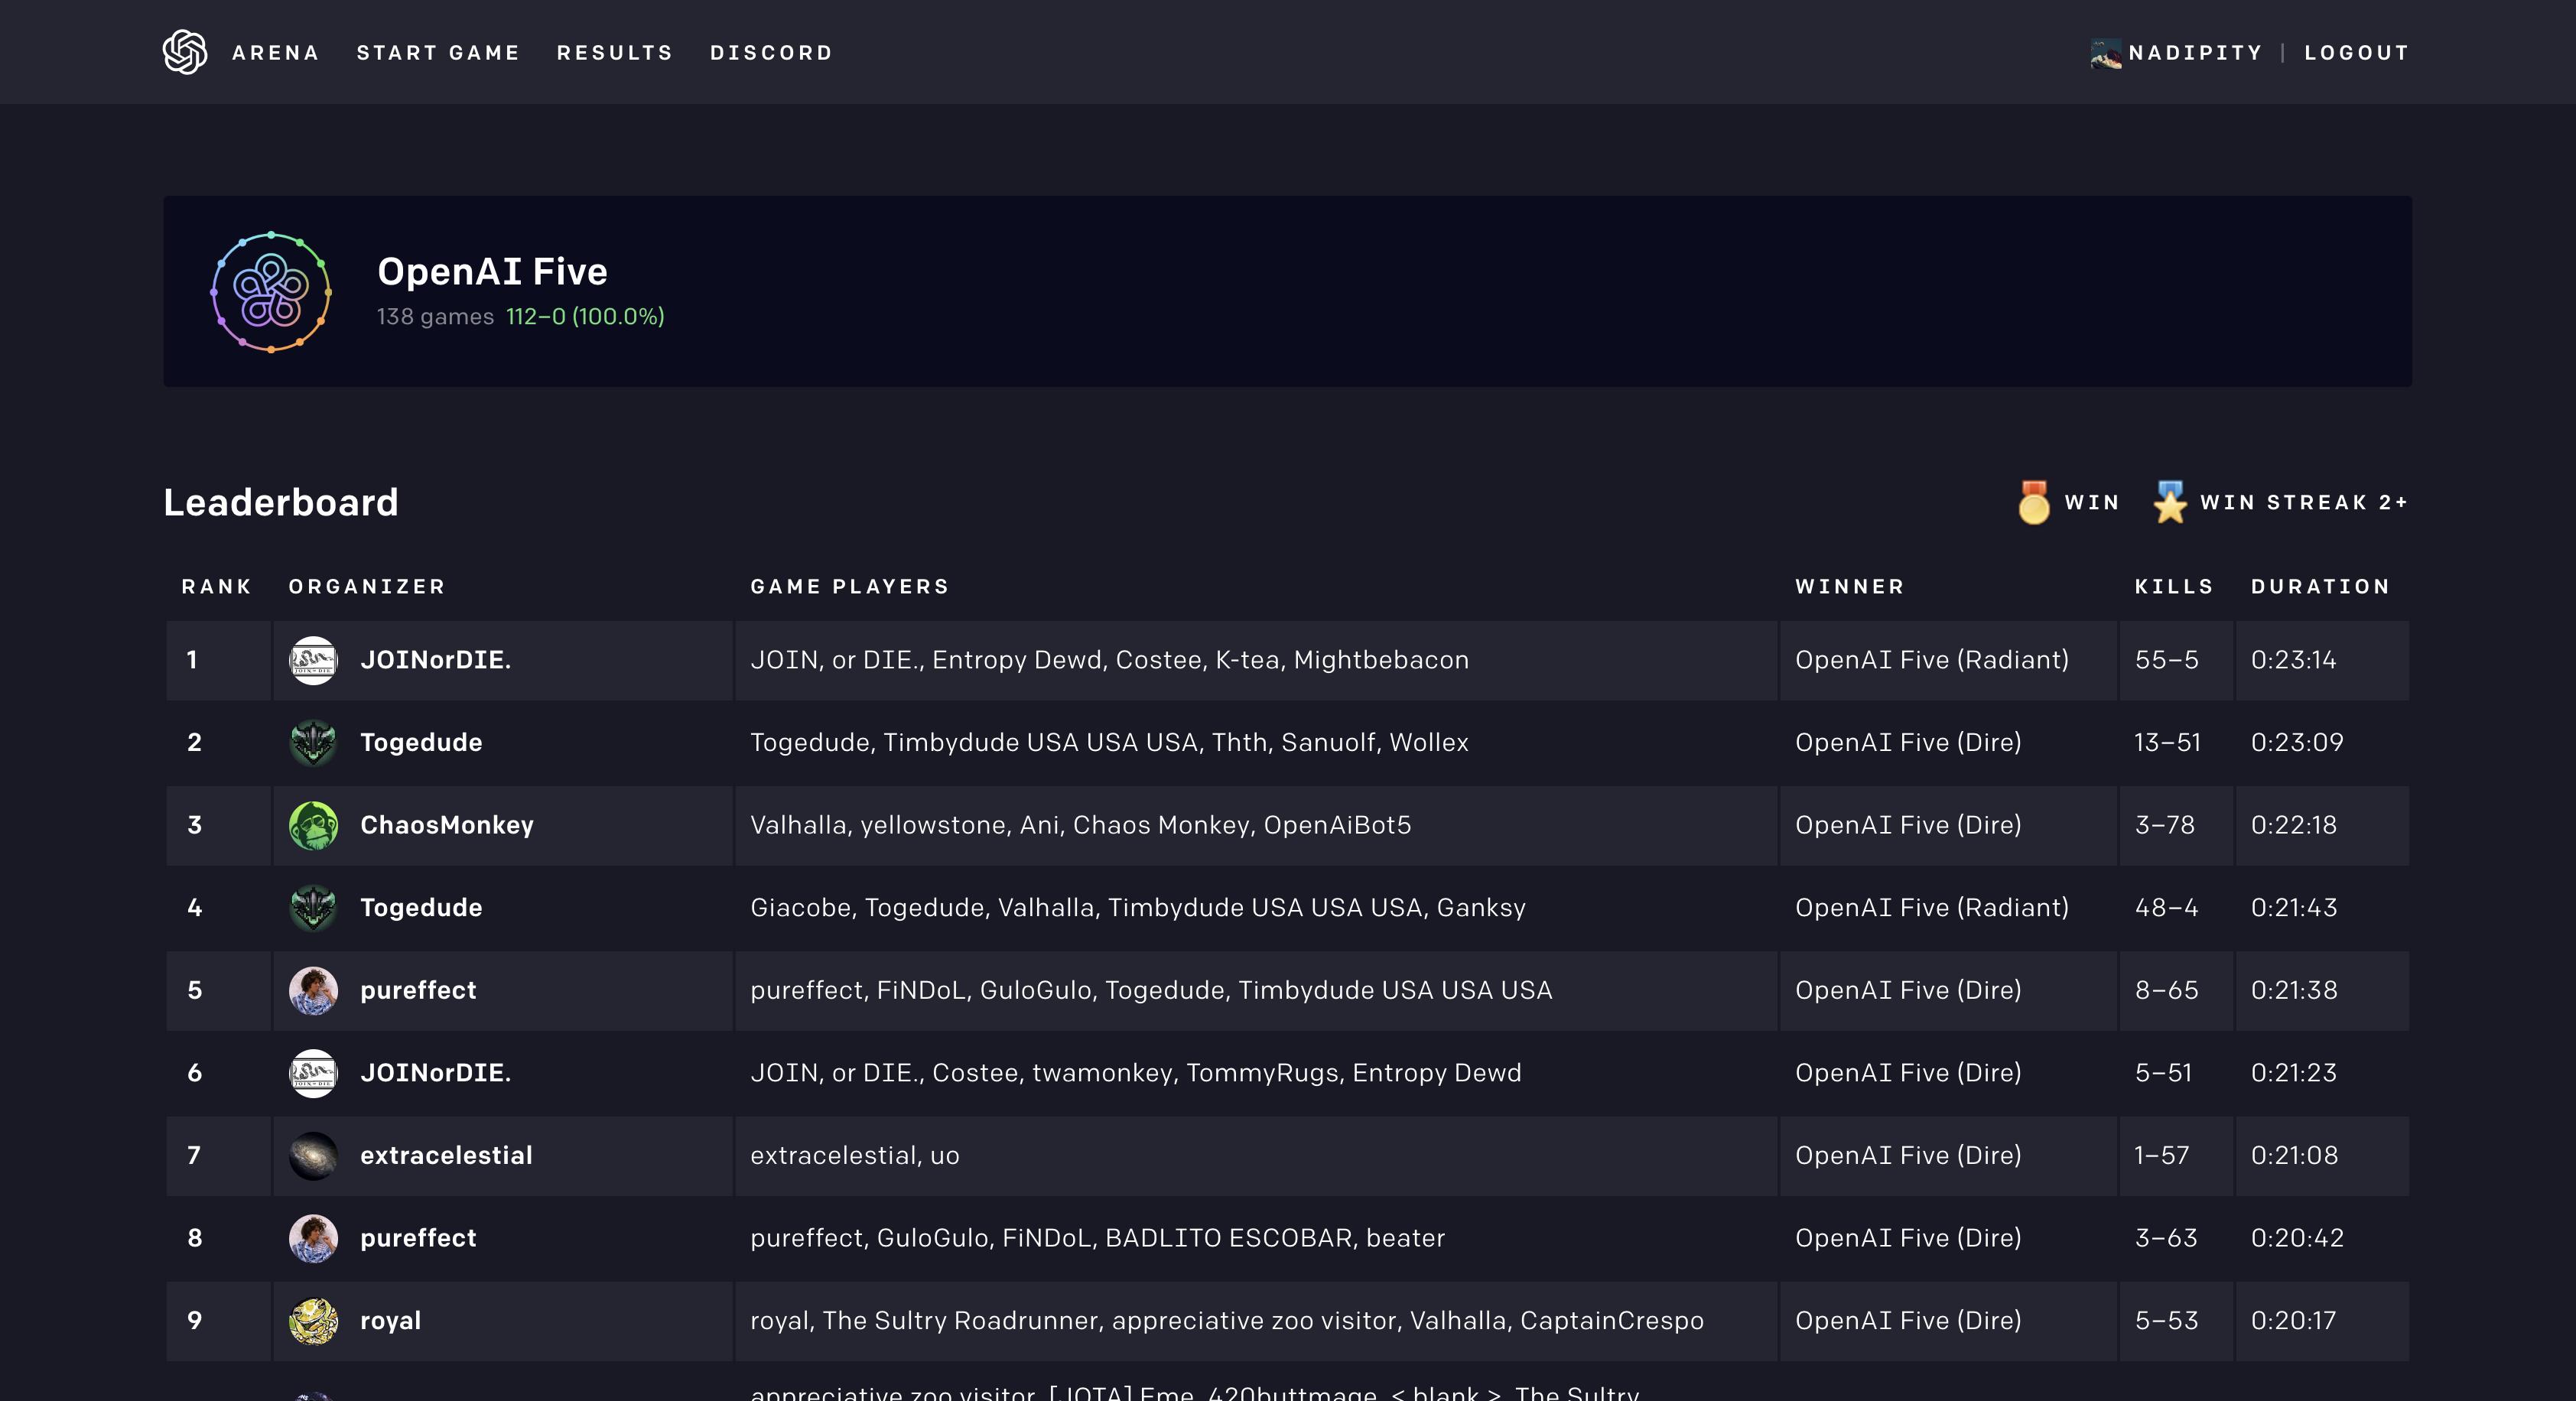Screen dimensions: 2576x1401
Task: Click JOINorDIE. avatar in rank 1
Action: coord(313,660)
